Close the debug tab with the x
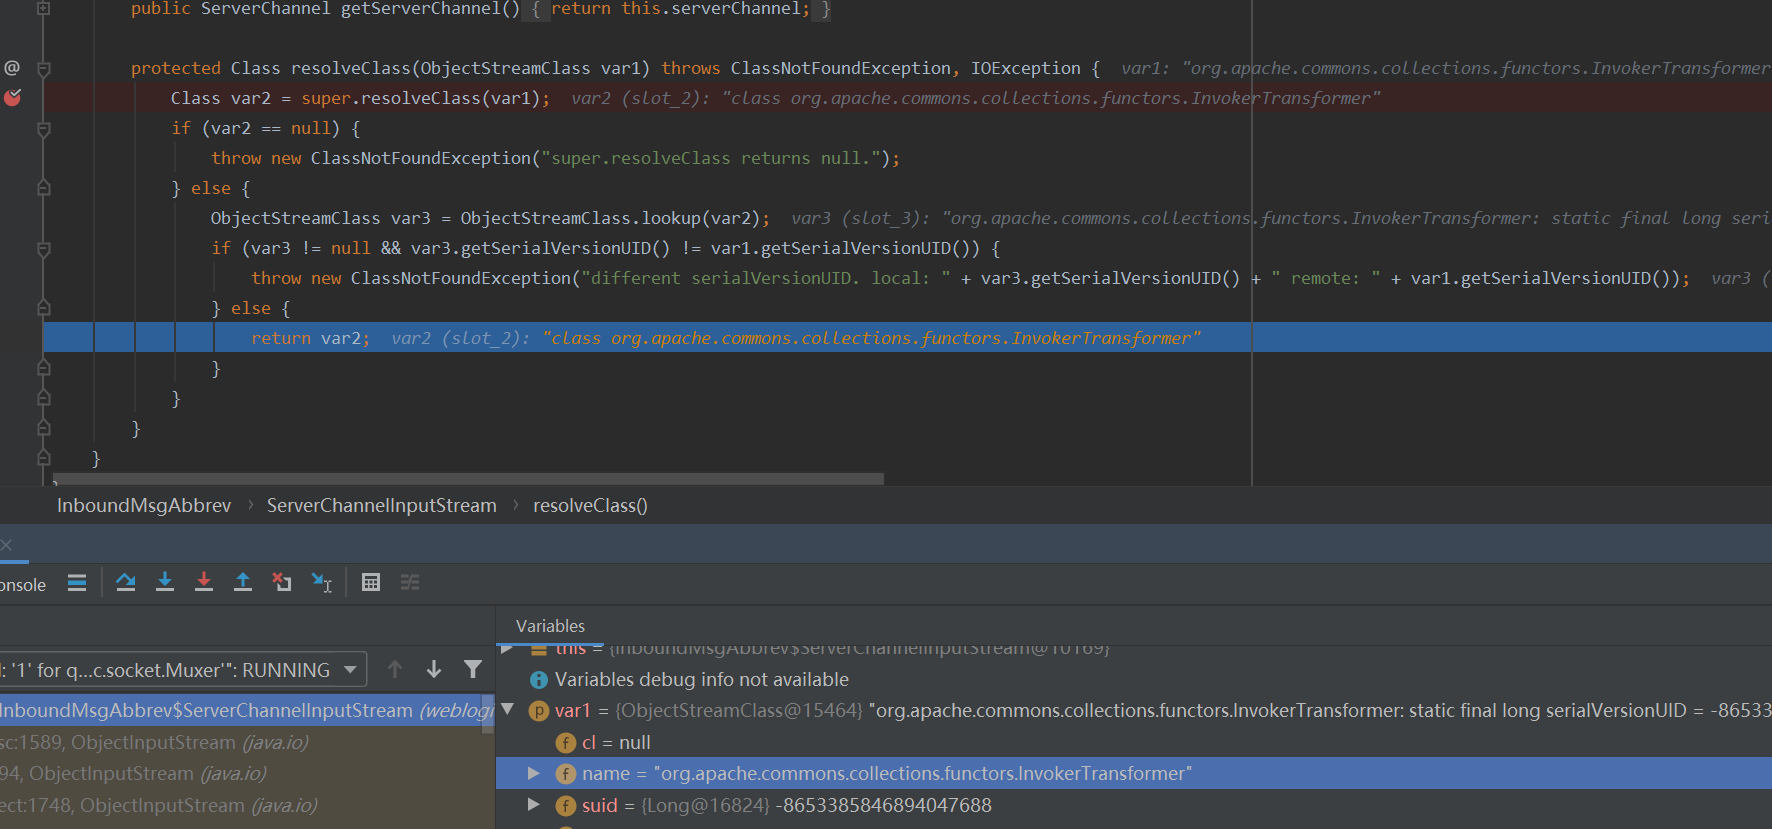 (x=6, y=545)
